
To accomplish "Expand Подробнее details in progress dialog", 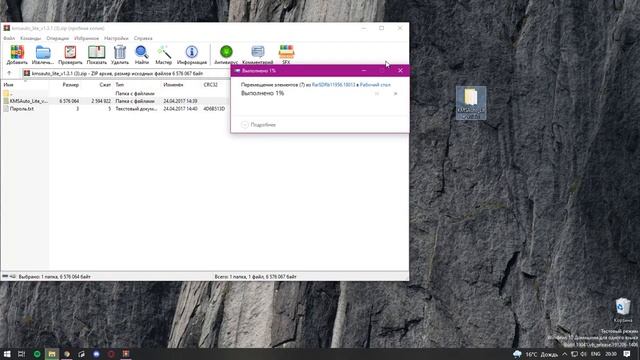I will (x=258, y=124).
